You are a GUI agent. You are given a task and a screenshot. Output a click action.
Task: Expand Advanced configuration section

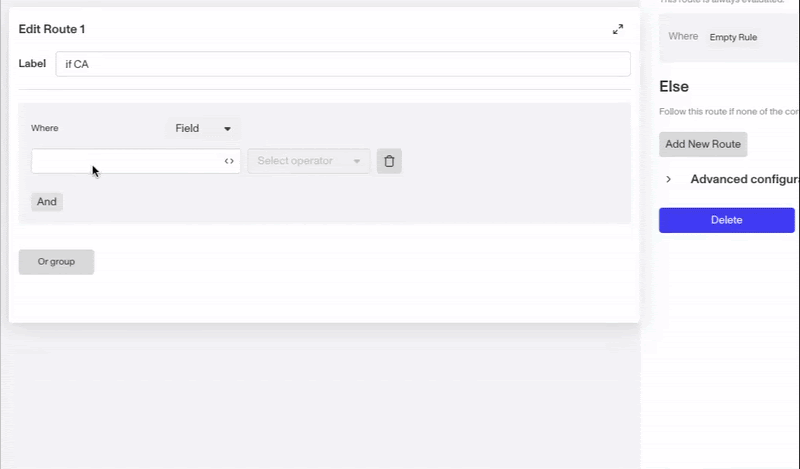click(x=668, y=179)
